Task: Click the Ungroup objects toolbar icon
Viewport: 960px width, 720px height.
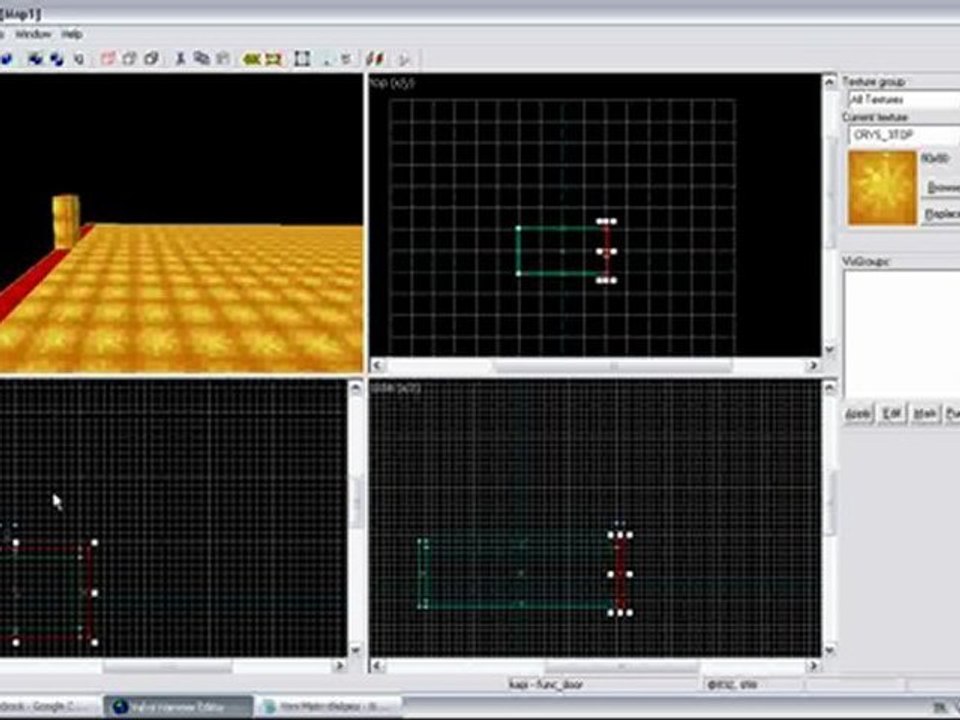Action: coord(57,59)
